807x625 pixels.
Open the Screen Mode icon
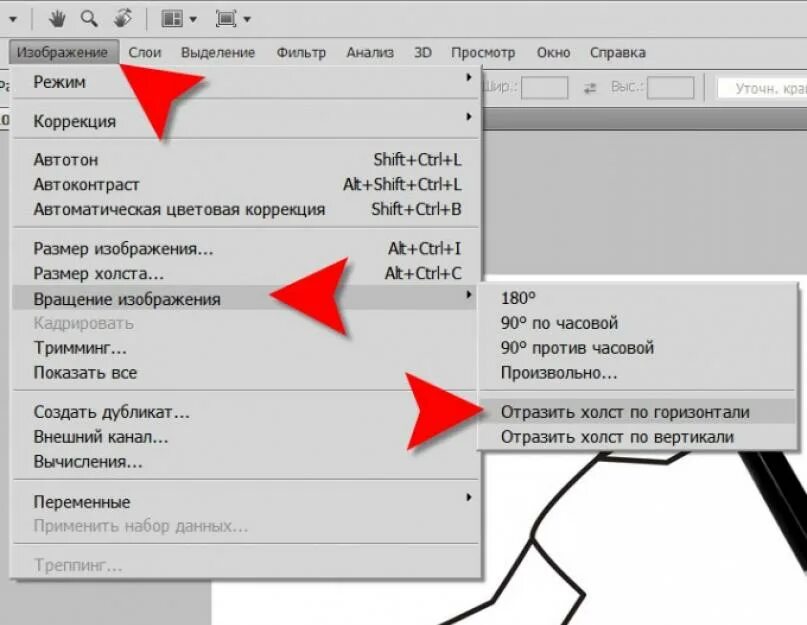coord(225,19)
